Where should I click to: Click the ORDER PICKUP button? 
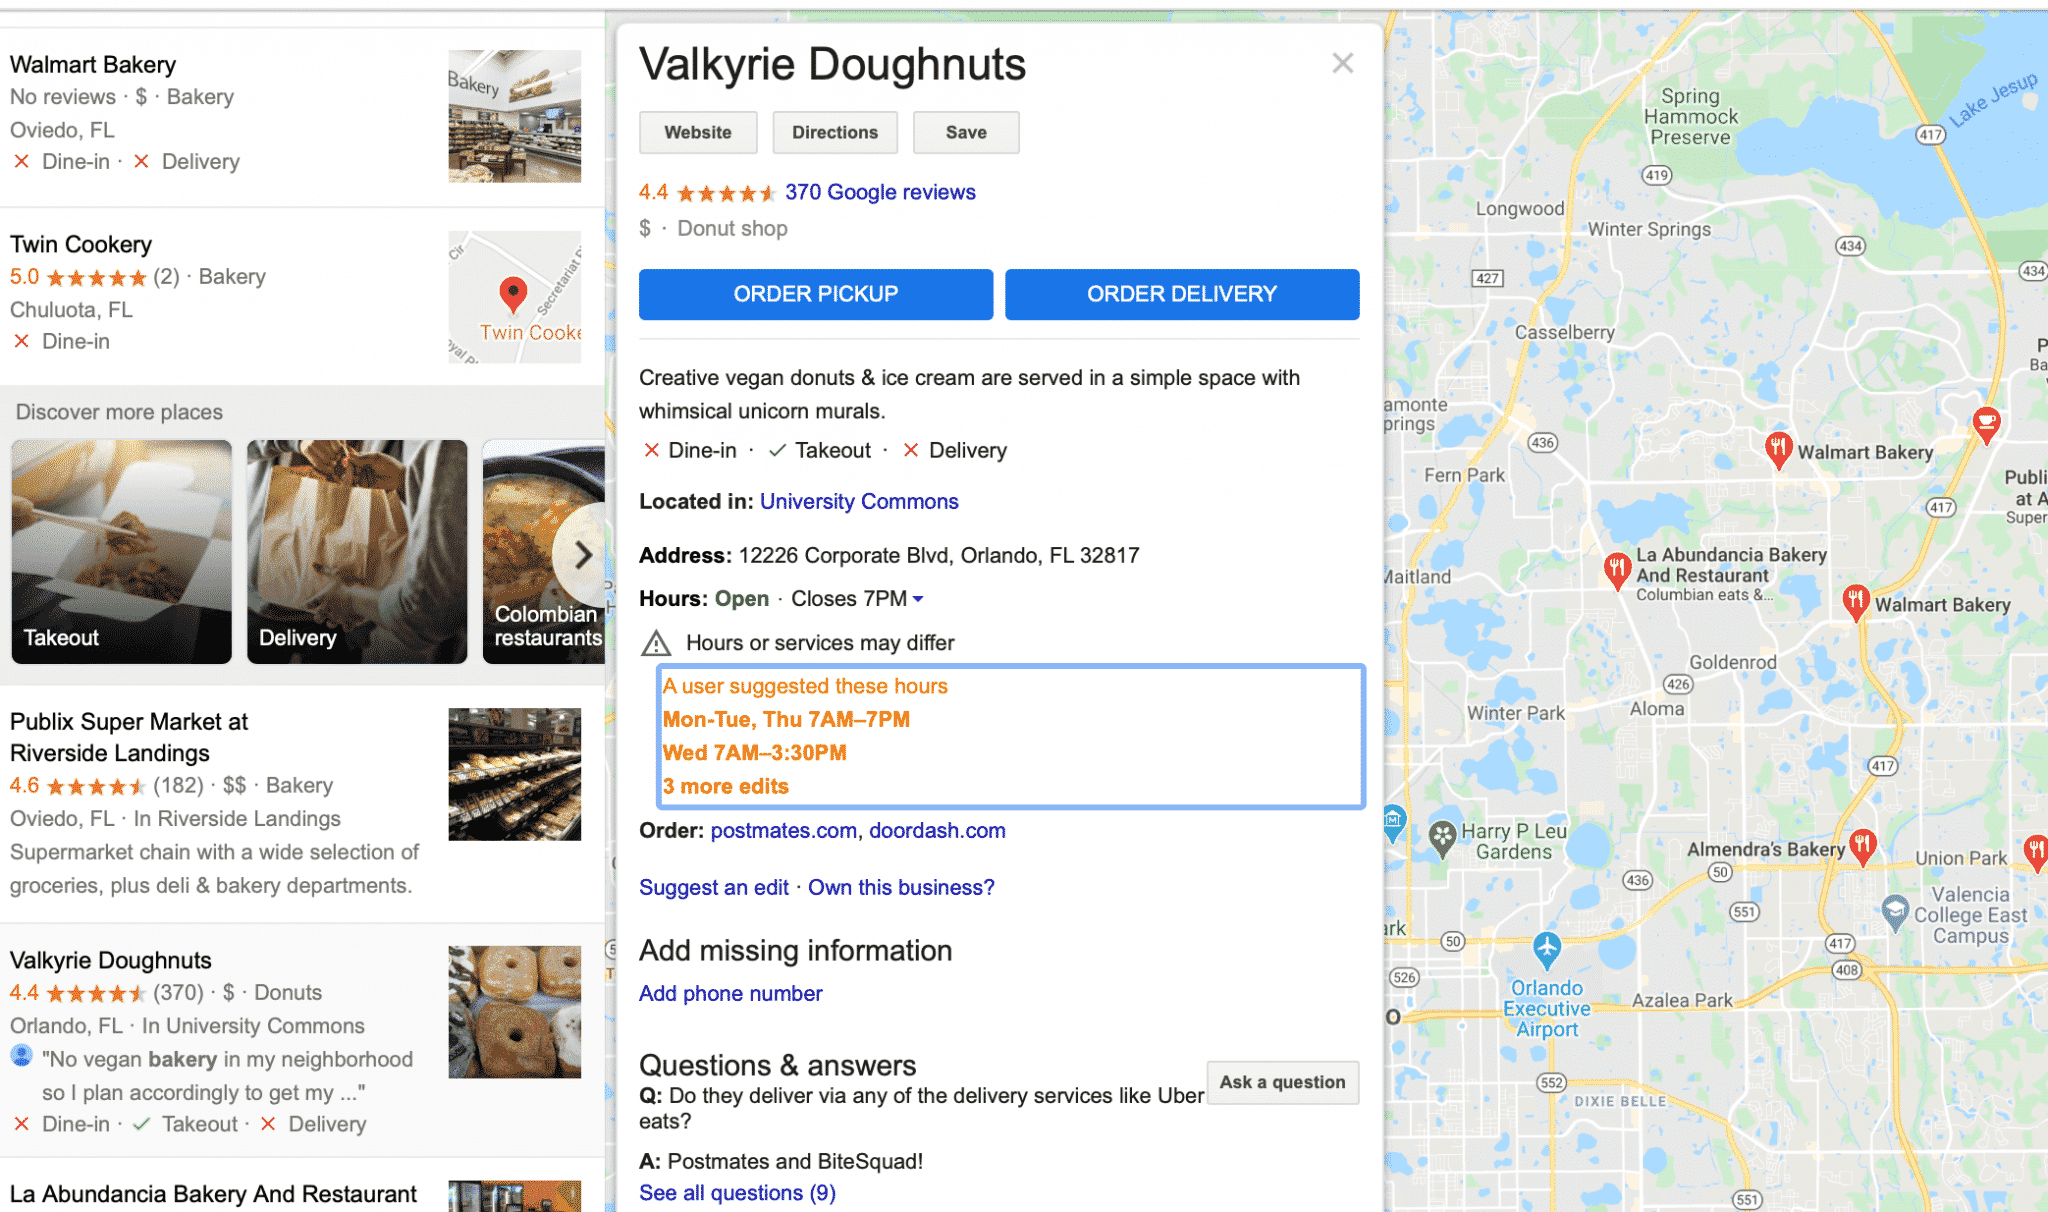[x=816, y=294]
